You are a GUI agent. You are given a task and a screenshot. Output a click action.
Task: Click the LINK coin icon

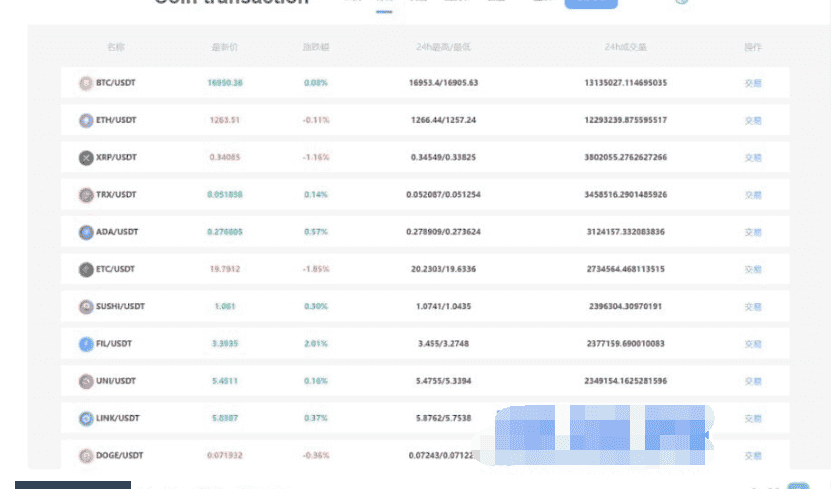(86, 418)
